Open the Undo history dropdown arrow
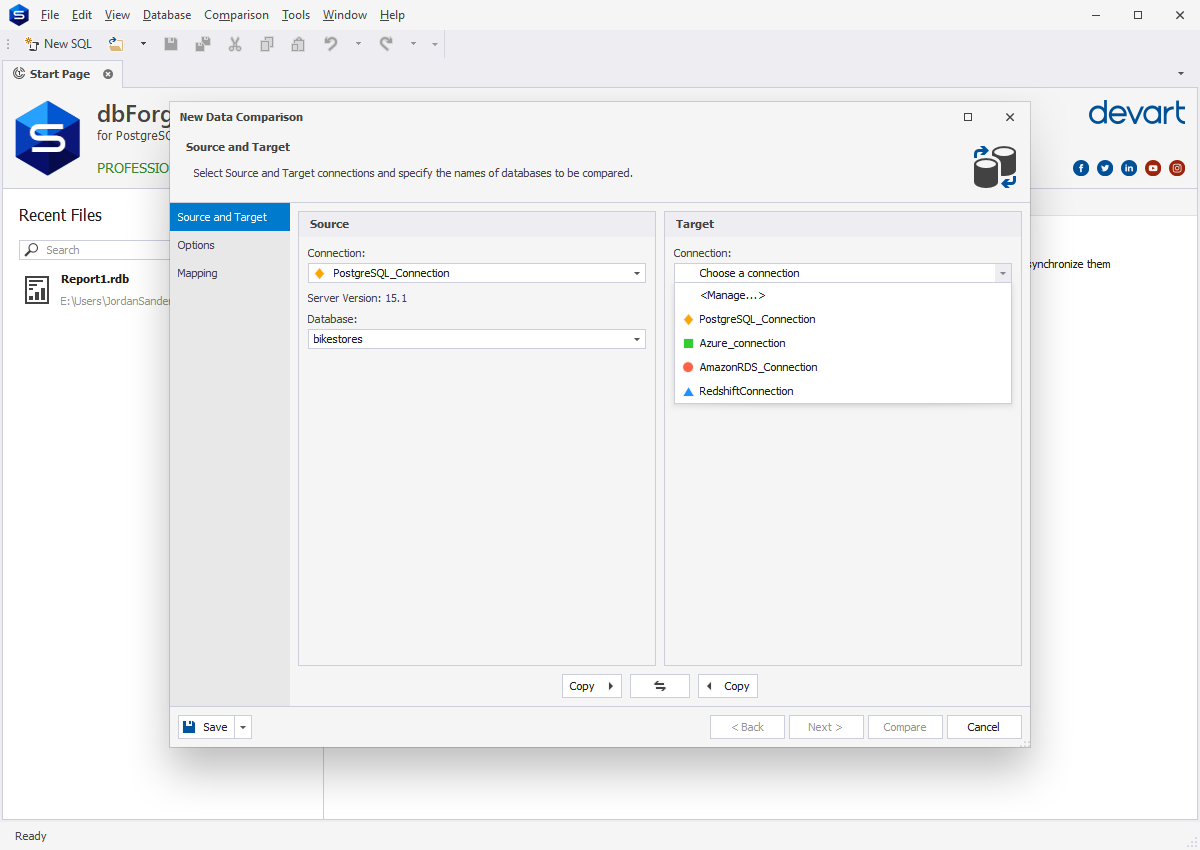This screenshot has width=1200, height=850. click(x=358, y=44)
